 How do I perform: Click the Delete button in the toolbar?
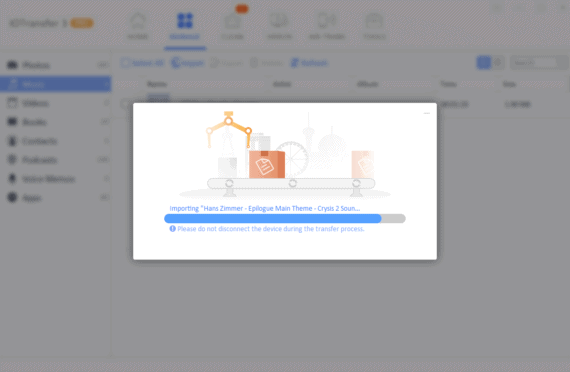point(267,63)
